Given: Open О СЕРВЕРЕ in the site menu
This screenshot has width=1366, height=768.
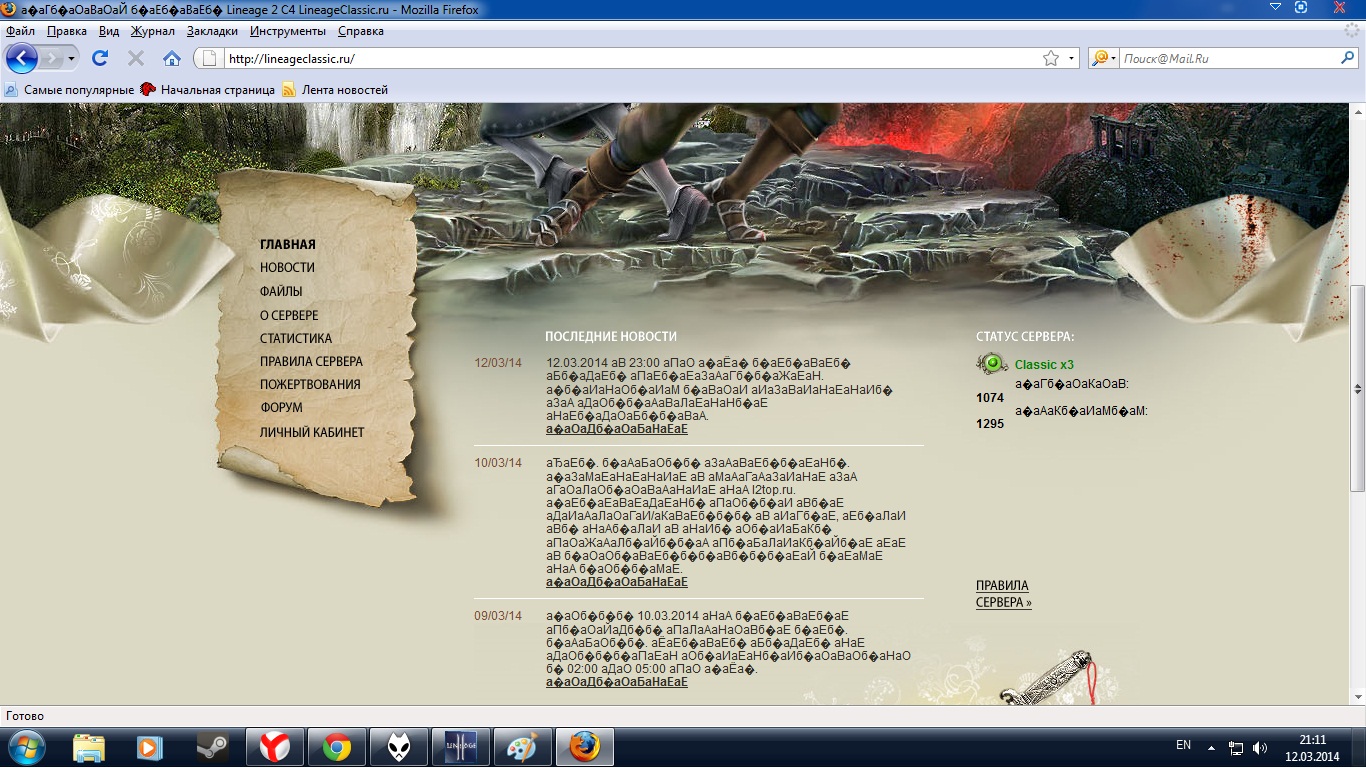Looking at the screenshot, I should click(289, 315).
